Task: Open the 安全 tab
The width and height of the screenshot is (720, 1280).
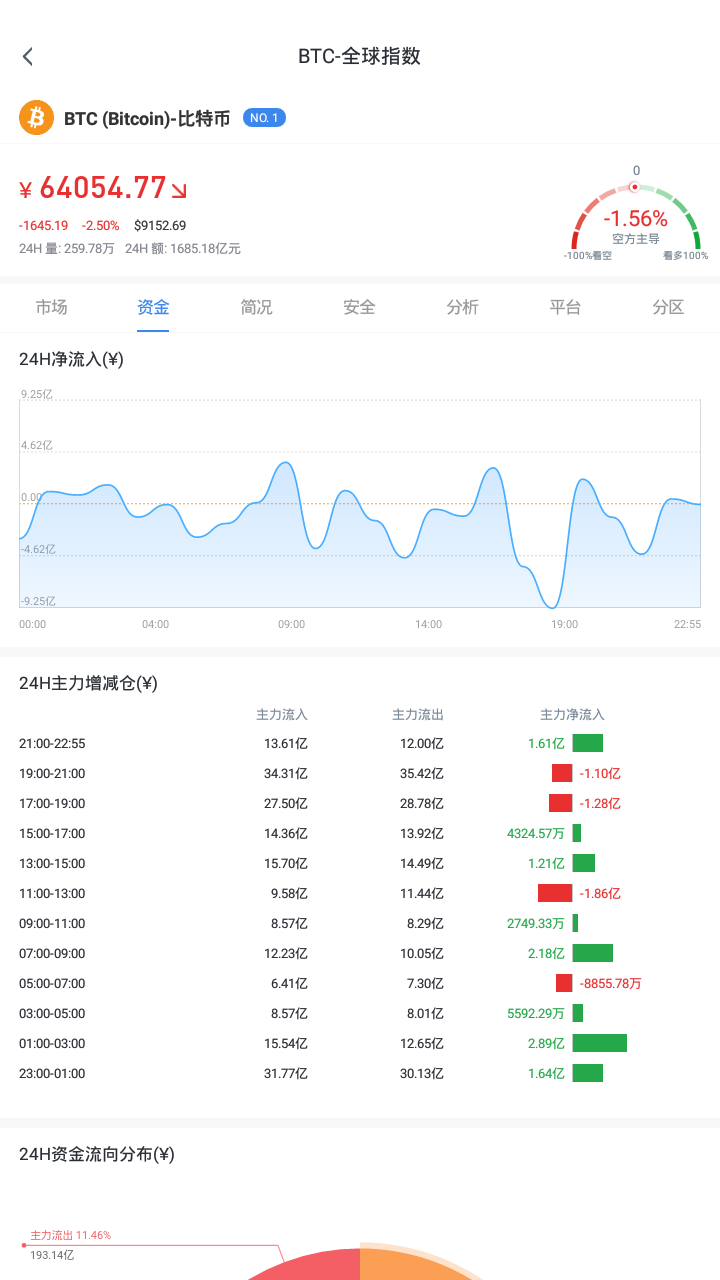Action: 360,307
